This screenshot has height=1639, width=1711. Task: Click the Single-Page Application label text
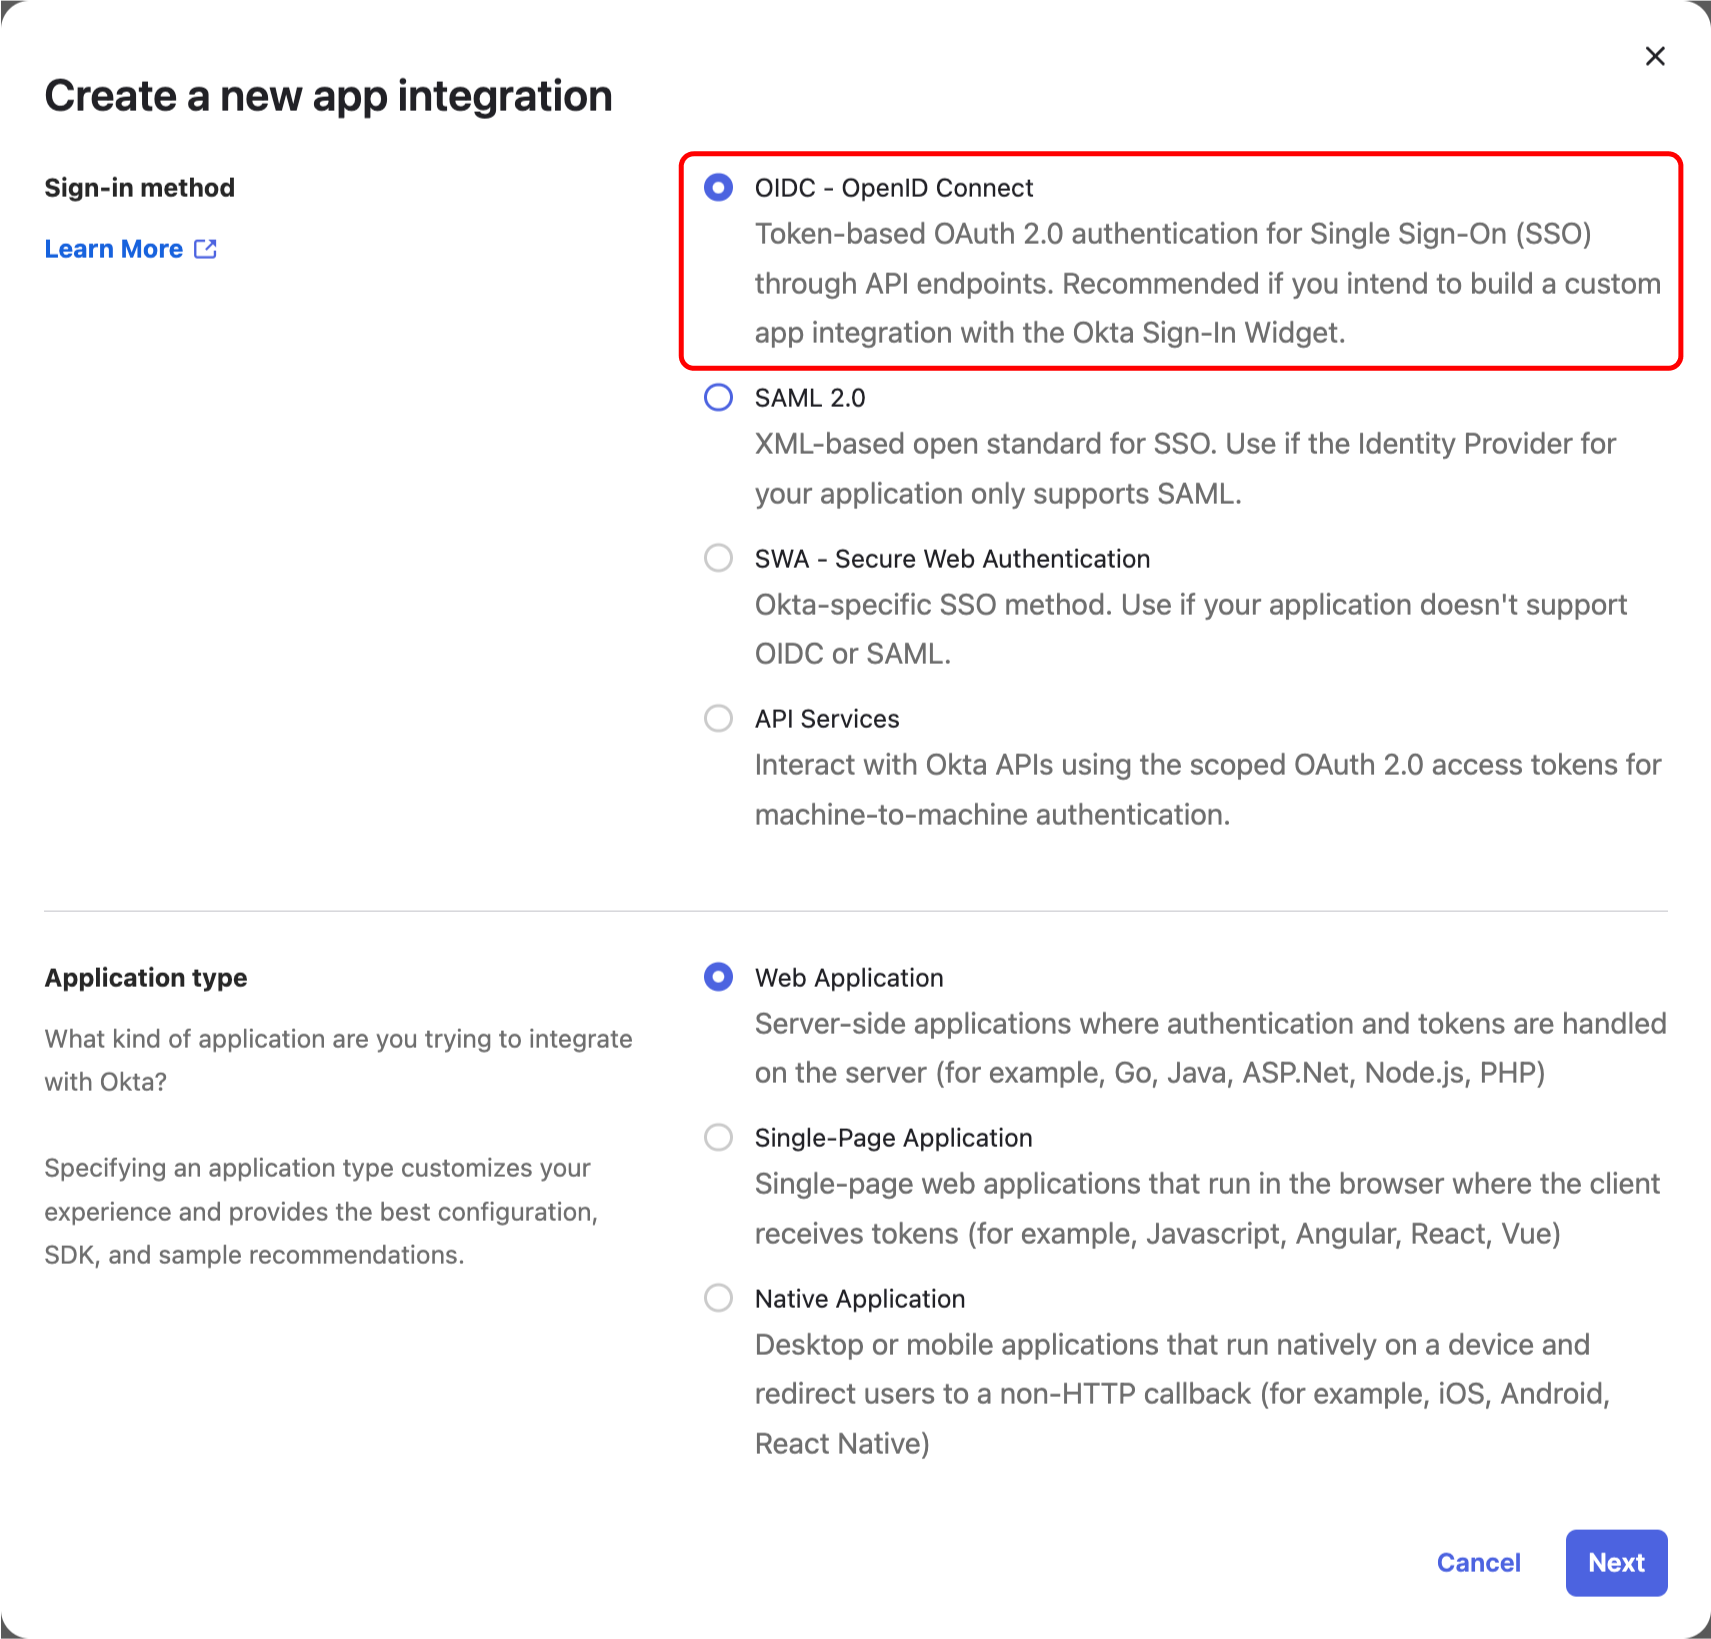[893, 1137]
